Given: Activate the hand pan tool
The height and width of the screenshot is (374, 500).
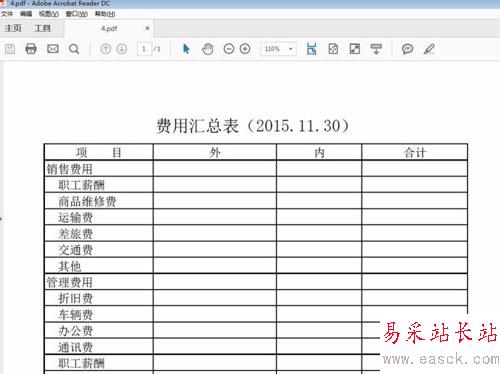Looking at the screenshot, I should (208, 49).
